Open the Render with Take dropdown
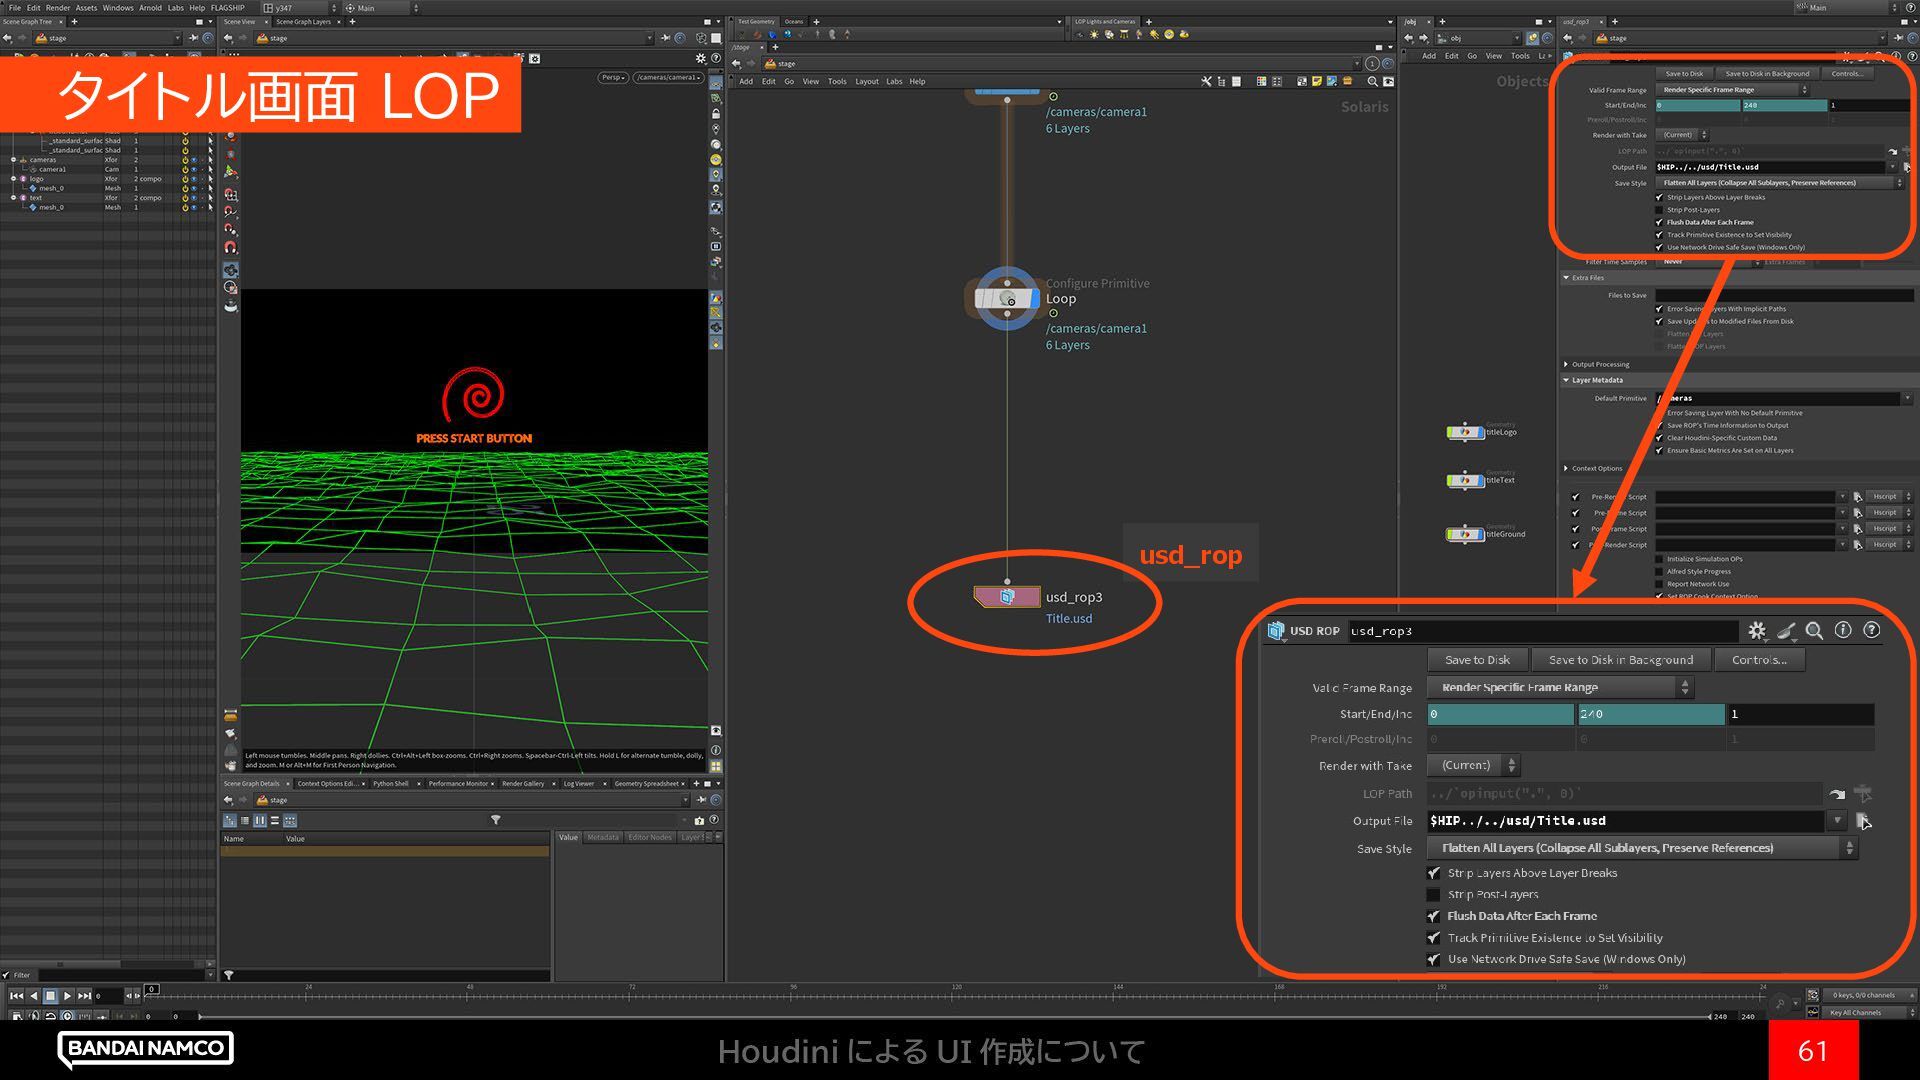Image resolution: width=1920 pixels, height=1080 pixels. point(1473,765)
